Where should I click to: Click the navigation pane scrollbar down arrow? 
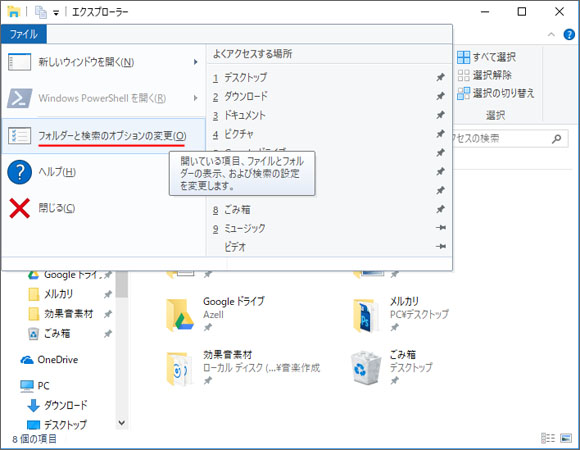click(x=122, y=423)
